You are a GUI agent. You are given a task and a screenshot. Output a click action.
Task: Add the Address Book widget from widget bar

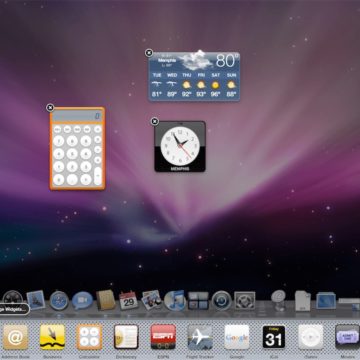point(15,337)
